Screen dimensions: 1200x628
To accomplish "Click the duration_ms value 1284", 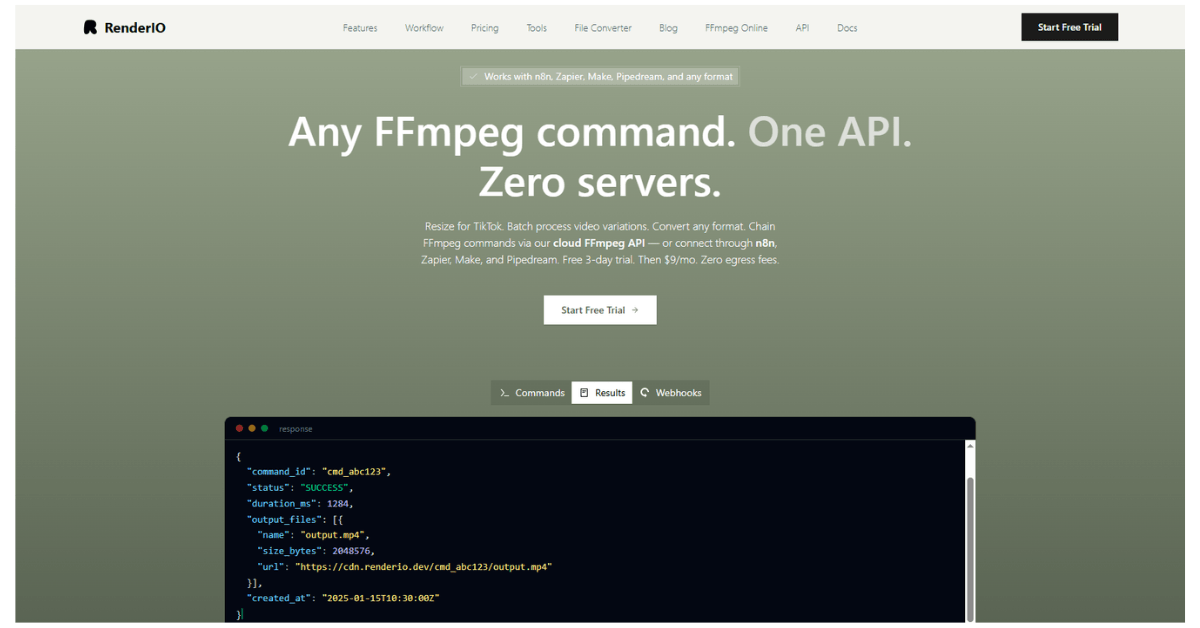I will [339, 503].
